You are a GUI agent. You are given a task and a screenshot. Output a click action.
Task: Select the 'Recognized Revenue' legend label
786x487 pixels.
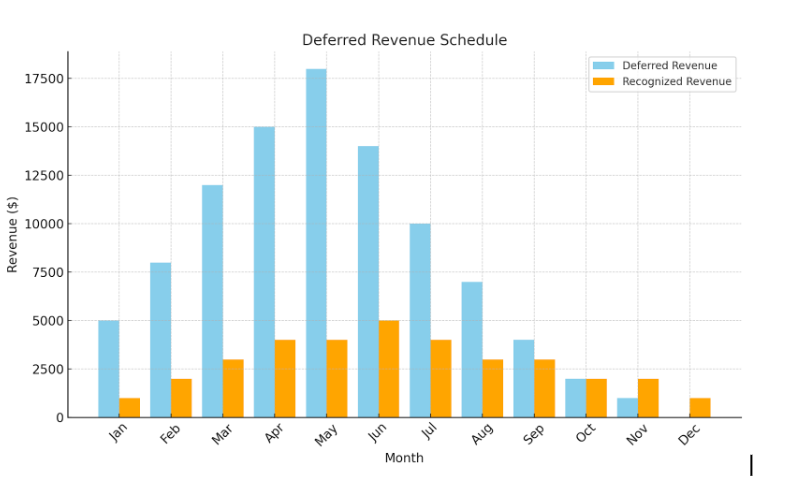(677, 81)
